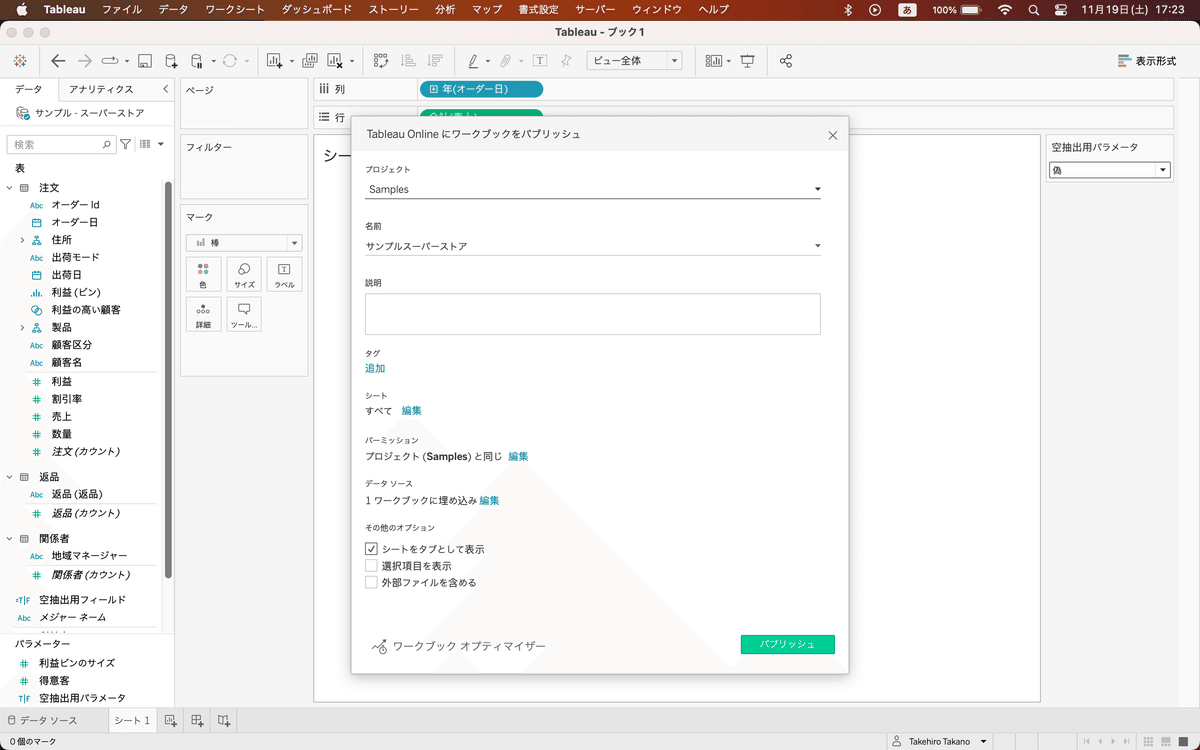The width and height of the screenshot is (1200, 750).
Task: Click the new worksheet toolbar icon
Action: [275, 61]
